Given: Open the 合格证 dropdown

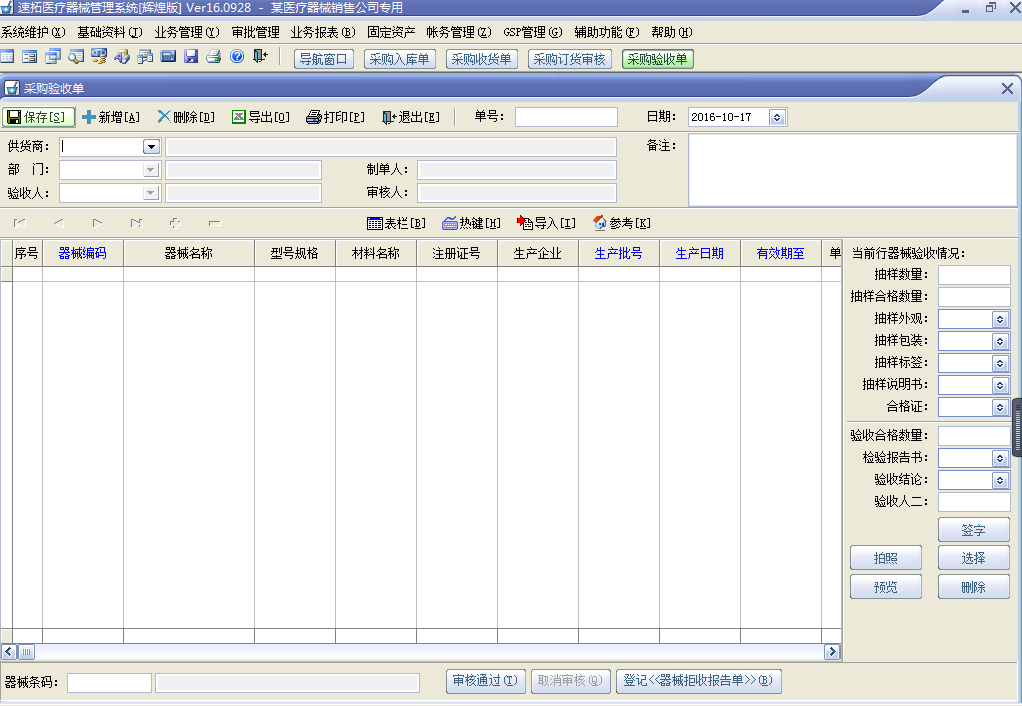Looking at the screenshot, I should [1000, 407].
